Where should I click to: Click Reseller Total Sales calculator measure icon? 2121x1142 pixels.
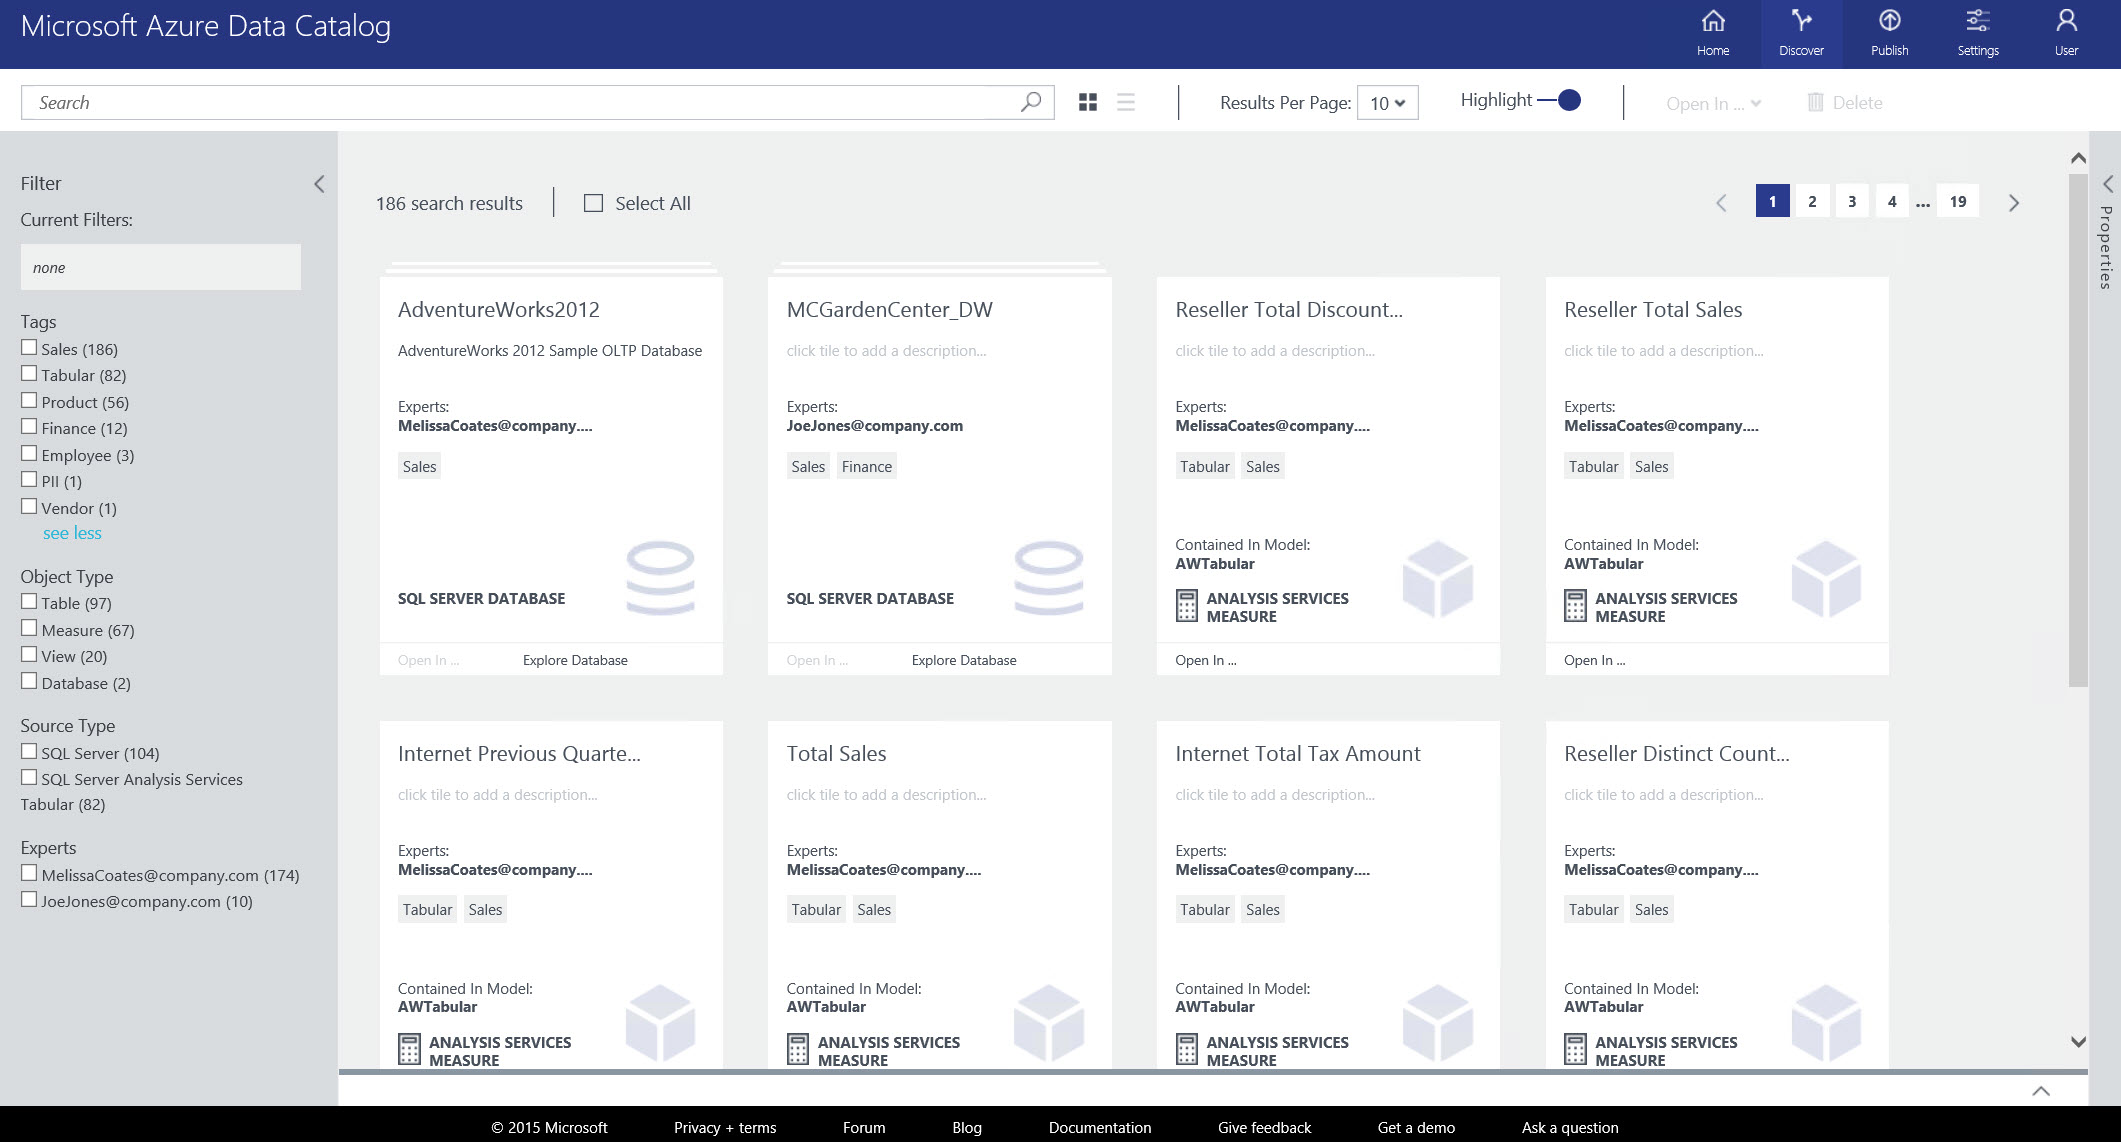[x=1575, y=606]
